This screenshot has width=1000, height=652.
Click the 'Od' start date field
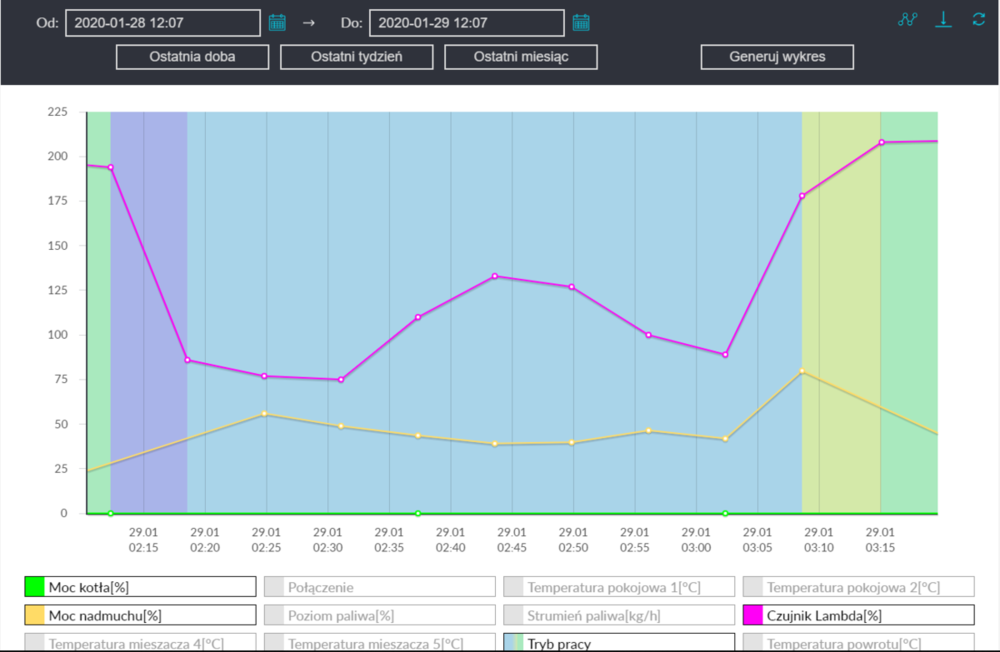(x=162, y=22)
